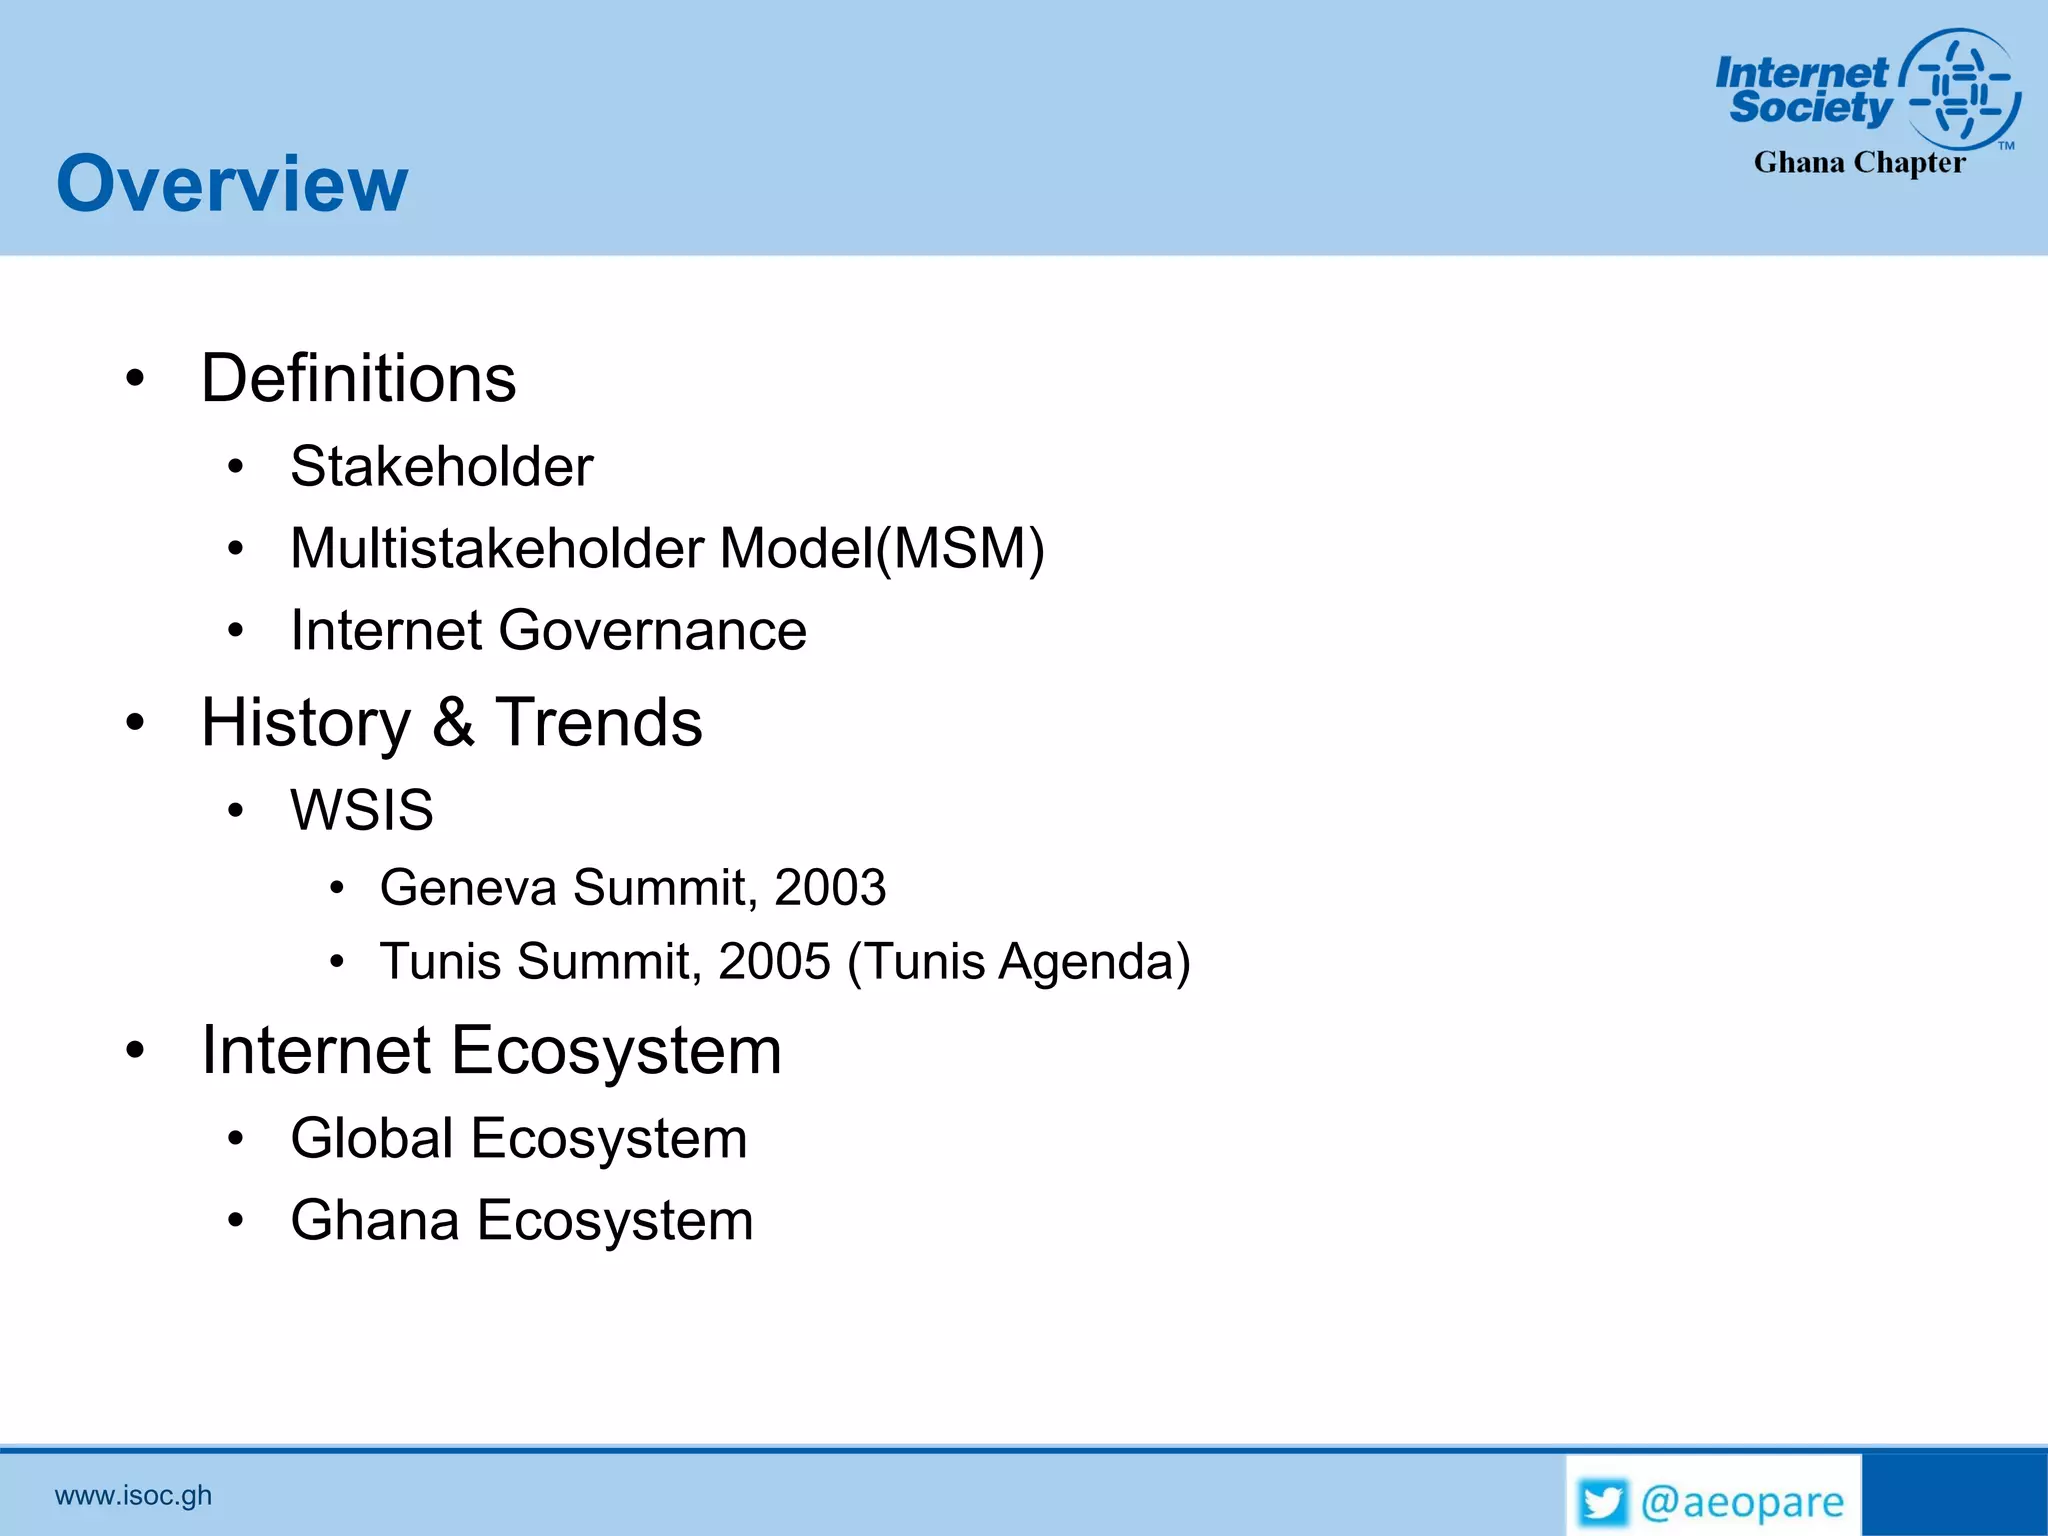Click the dark blue footer block
The width and height of the screenshot is (2048, 1536).
pyautogui.click(x=1953, y=1495)
